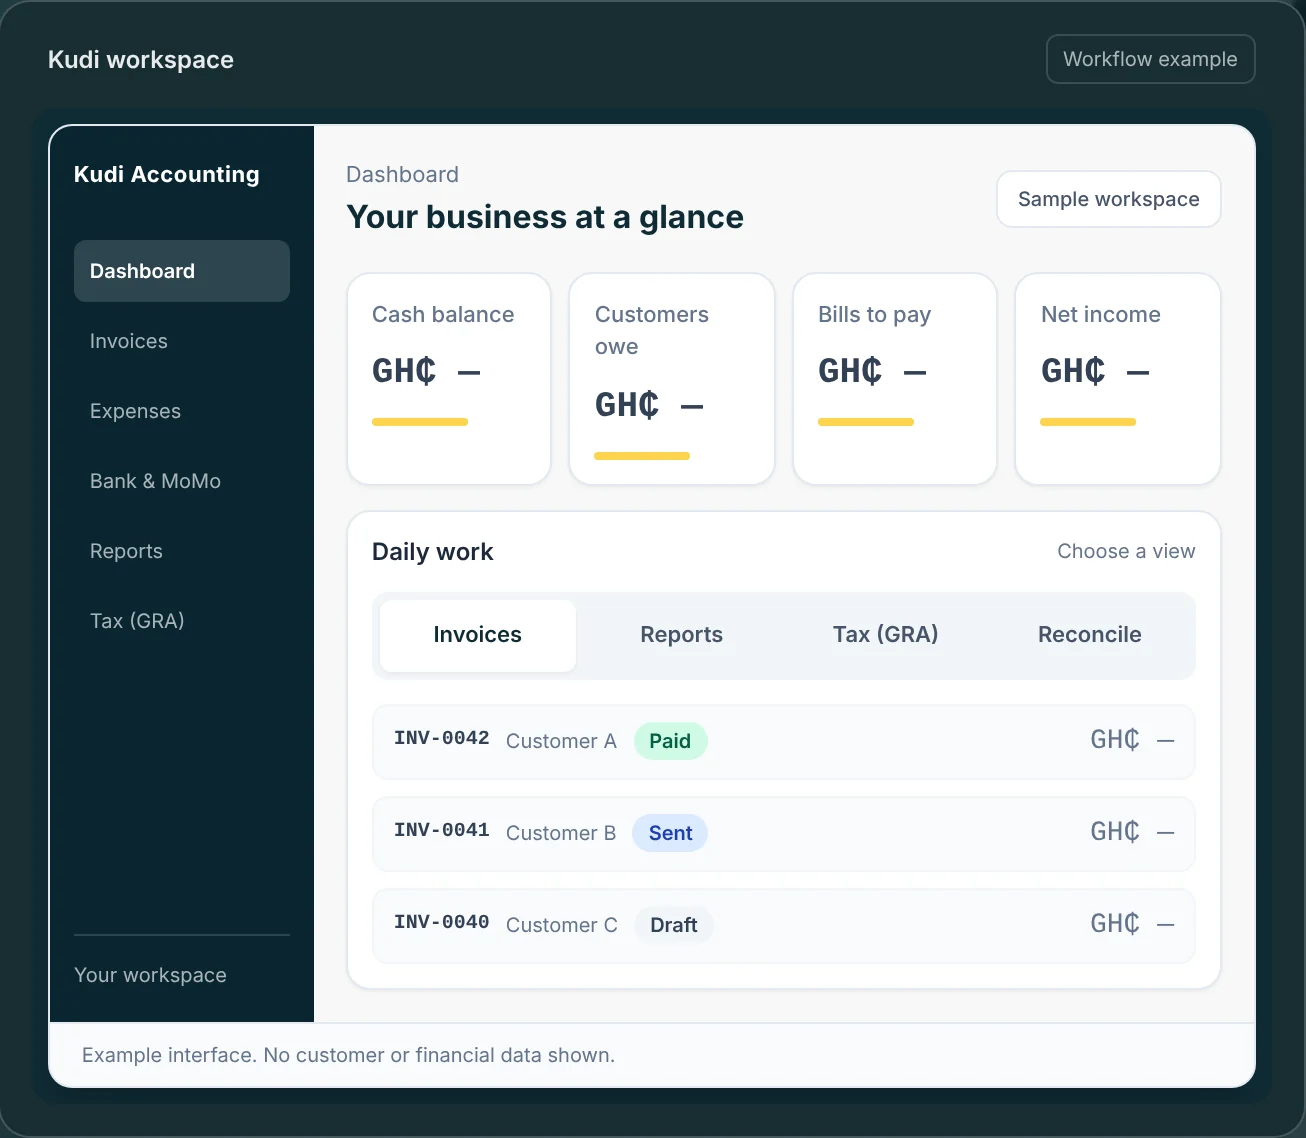The image size is (1306, 1138).
Task: Open the Customers owe card
Action: (672, 379)
